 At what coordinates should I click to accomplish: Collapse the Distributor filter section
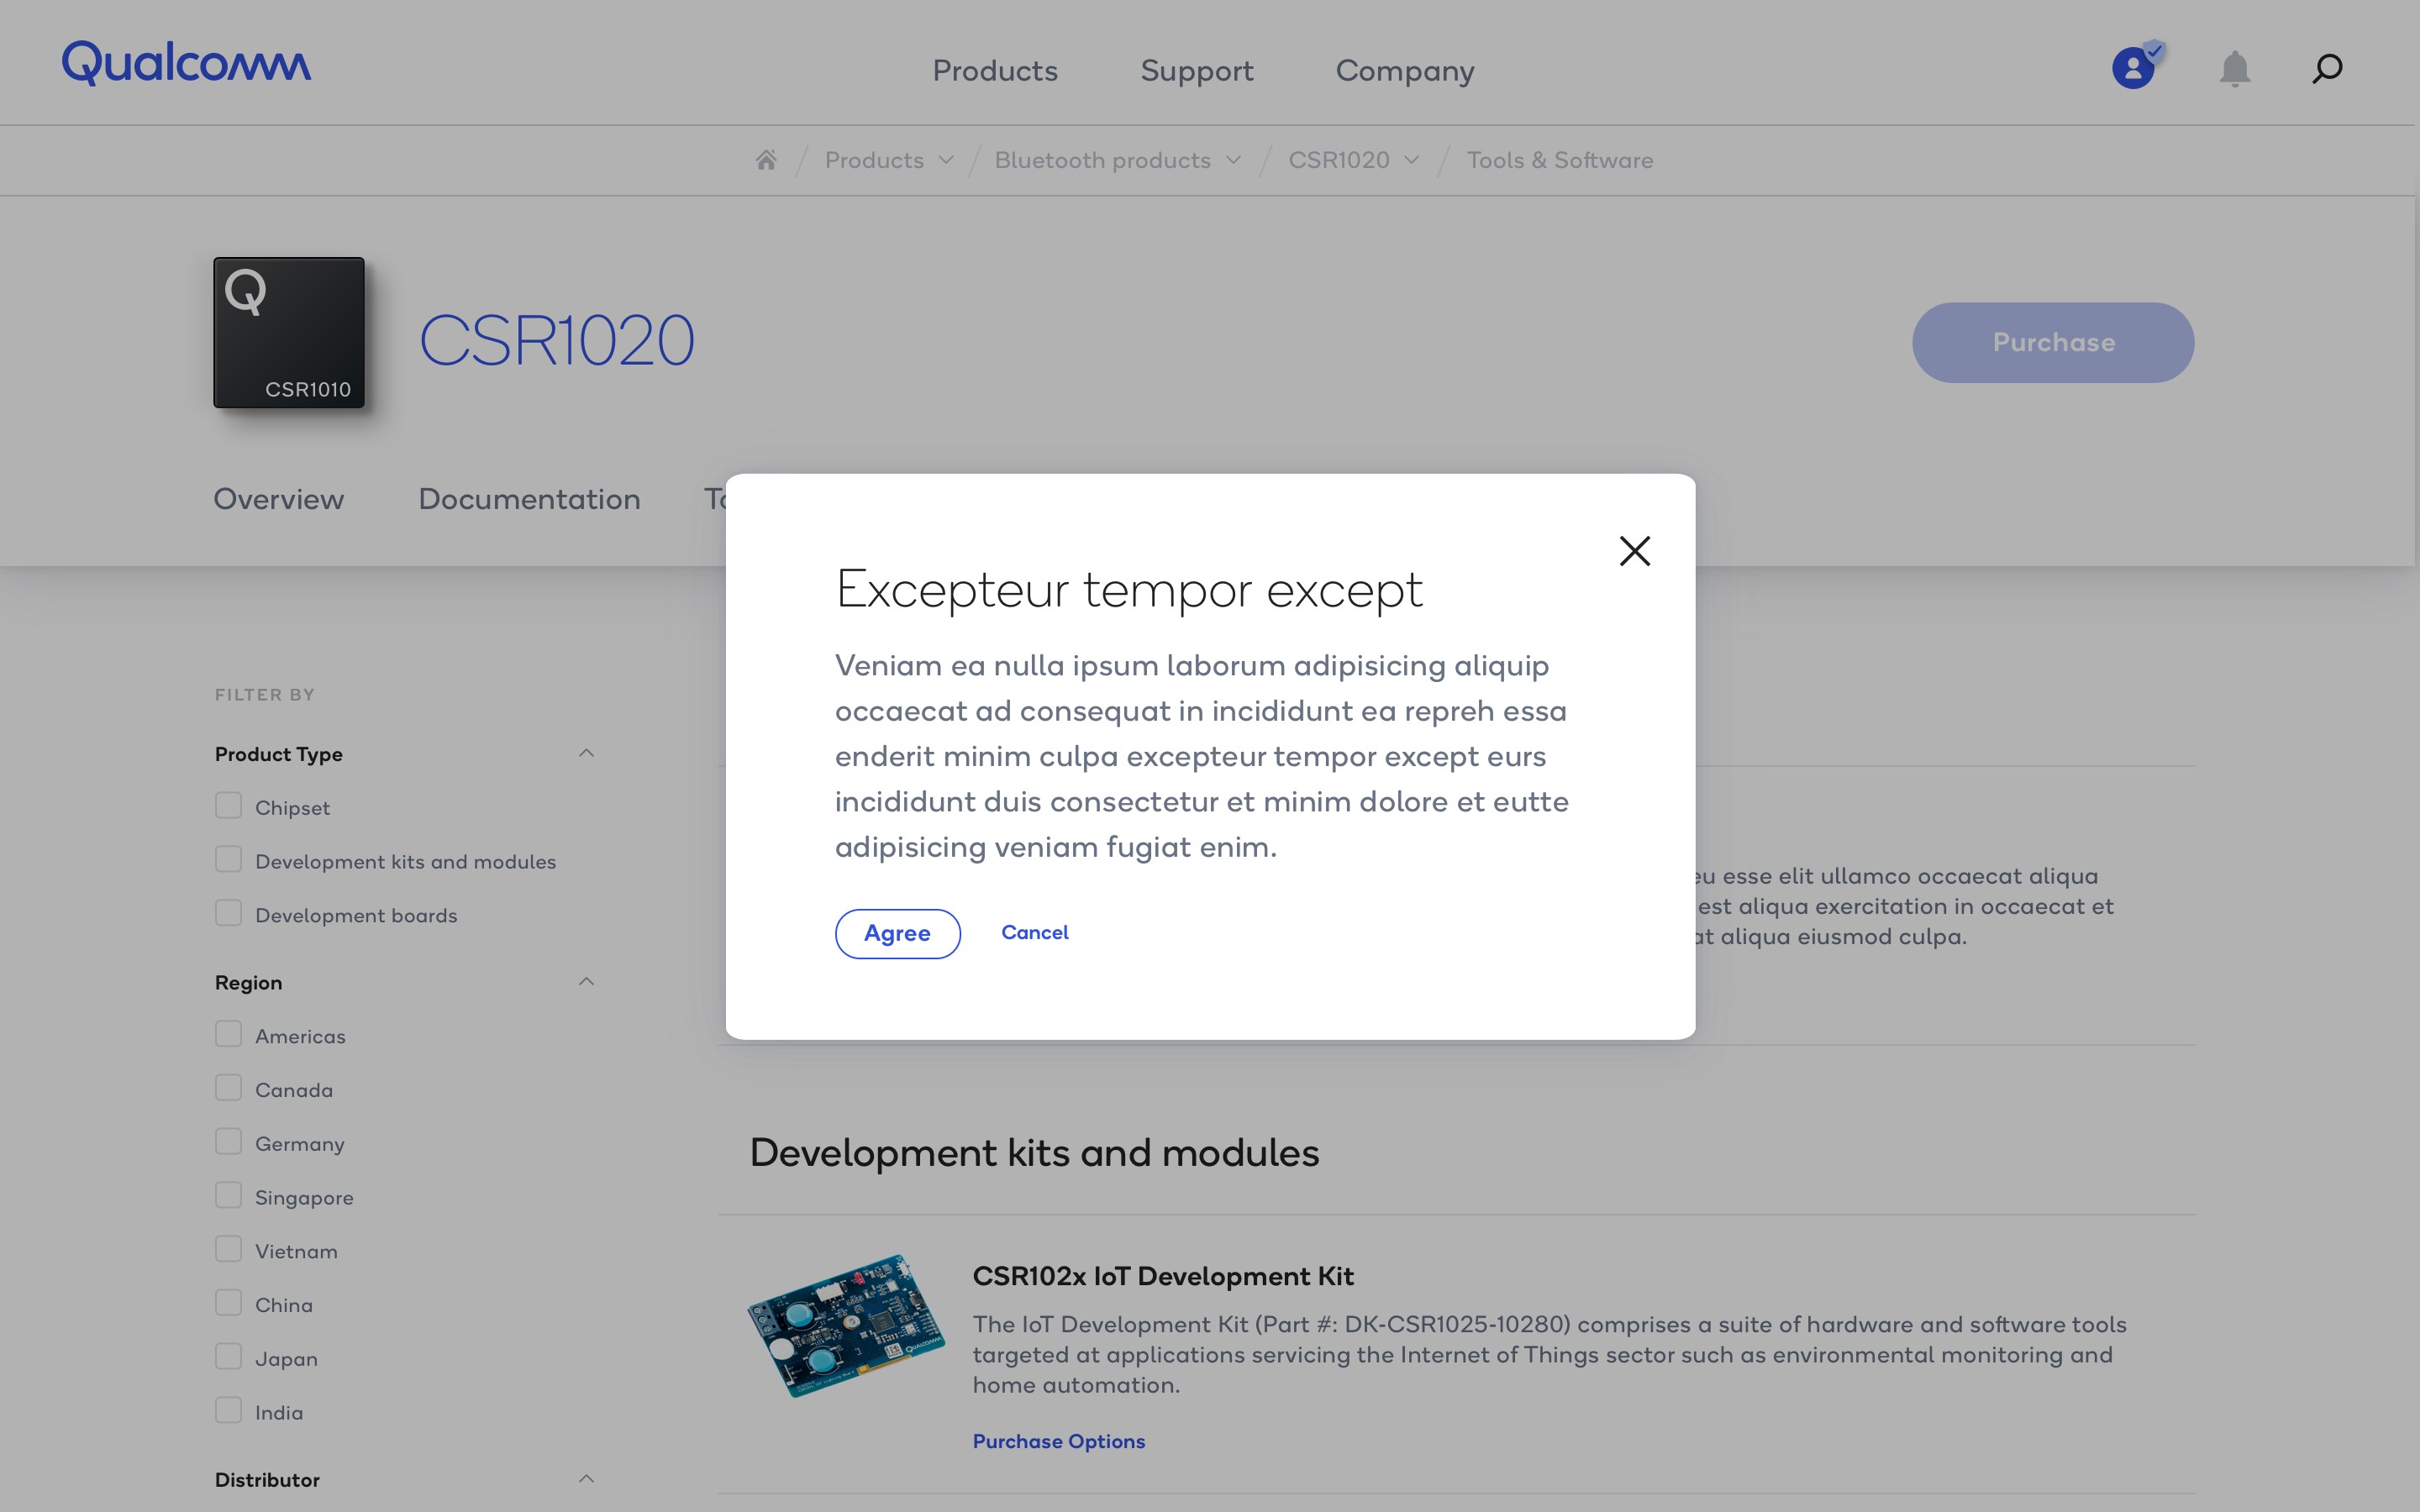coord(587,1479)
